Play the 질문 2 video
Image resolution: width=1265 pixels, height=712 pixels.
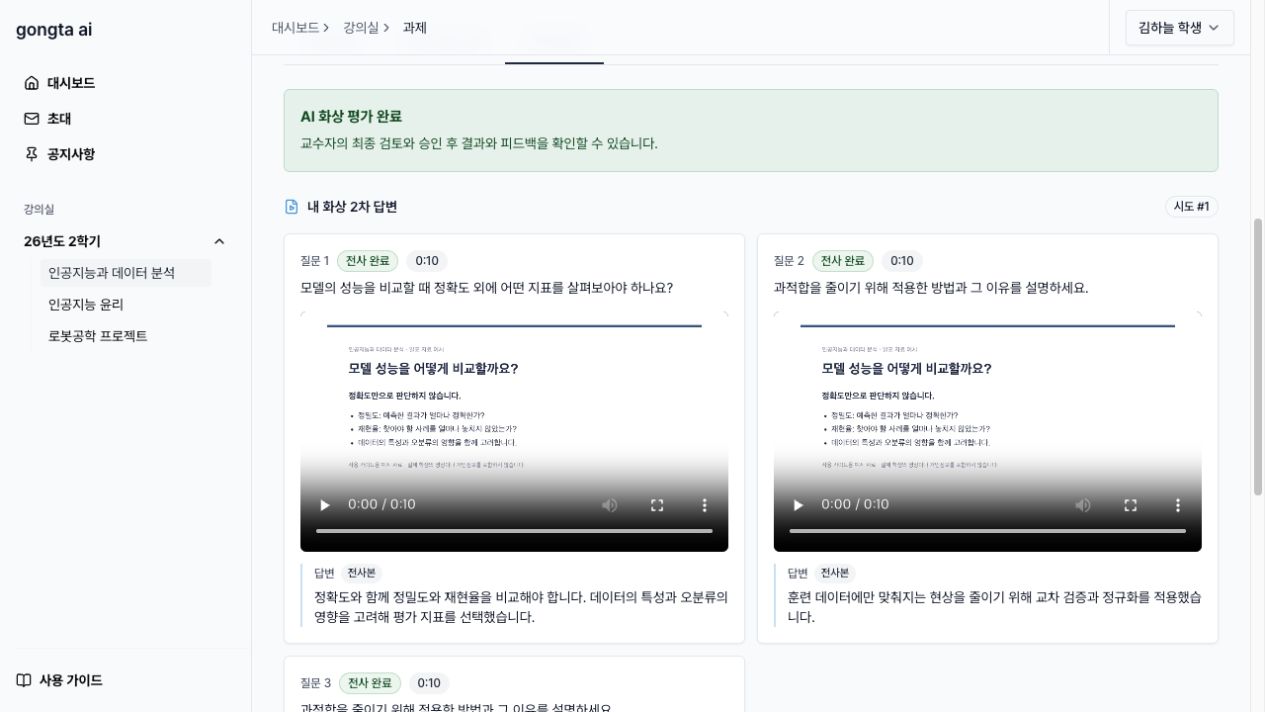(797, 505)
